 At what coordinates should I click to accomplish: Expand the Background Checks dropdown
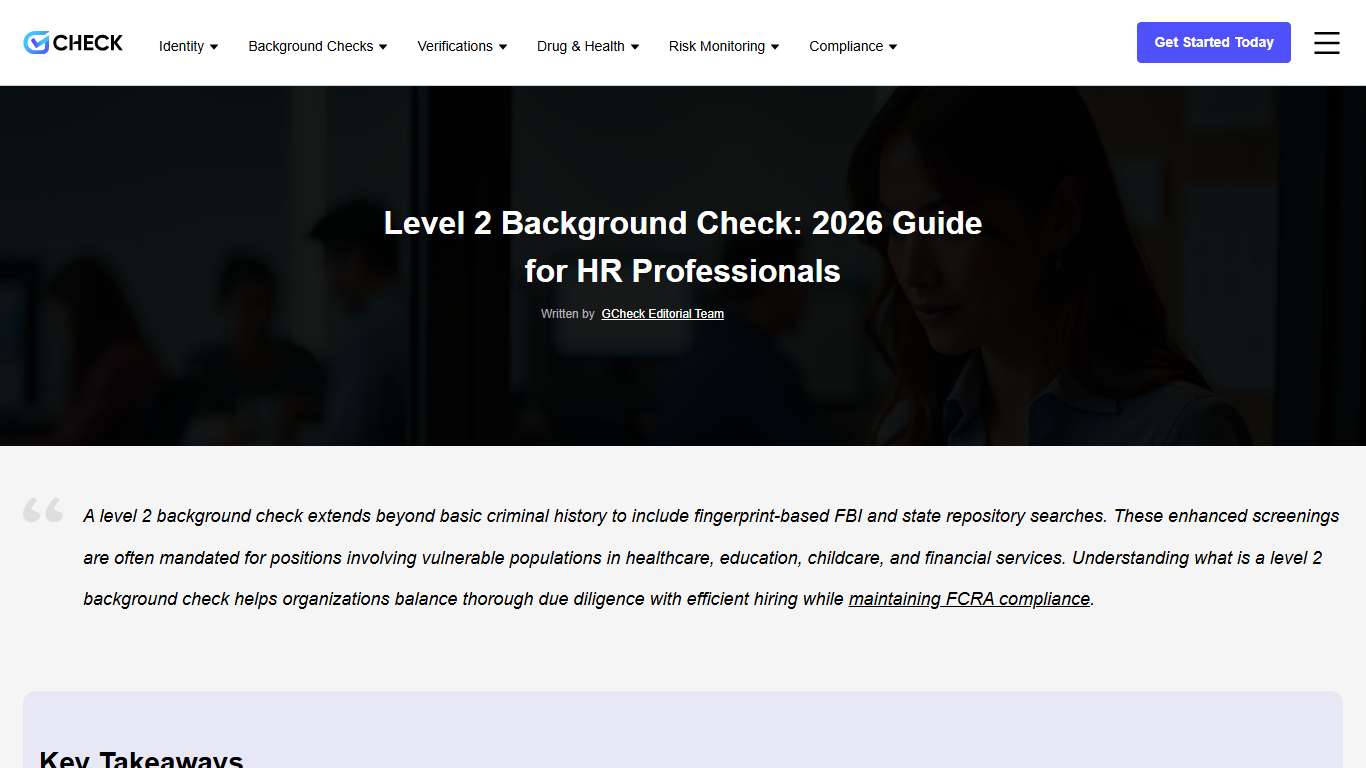[x=317, y=46]
